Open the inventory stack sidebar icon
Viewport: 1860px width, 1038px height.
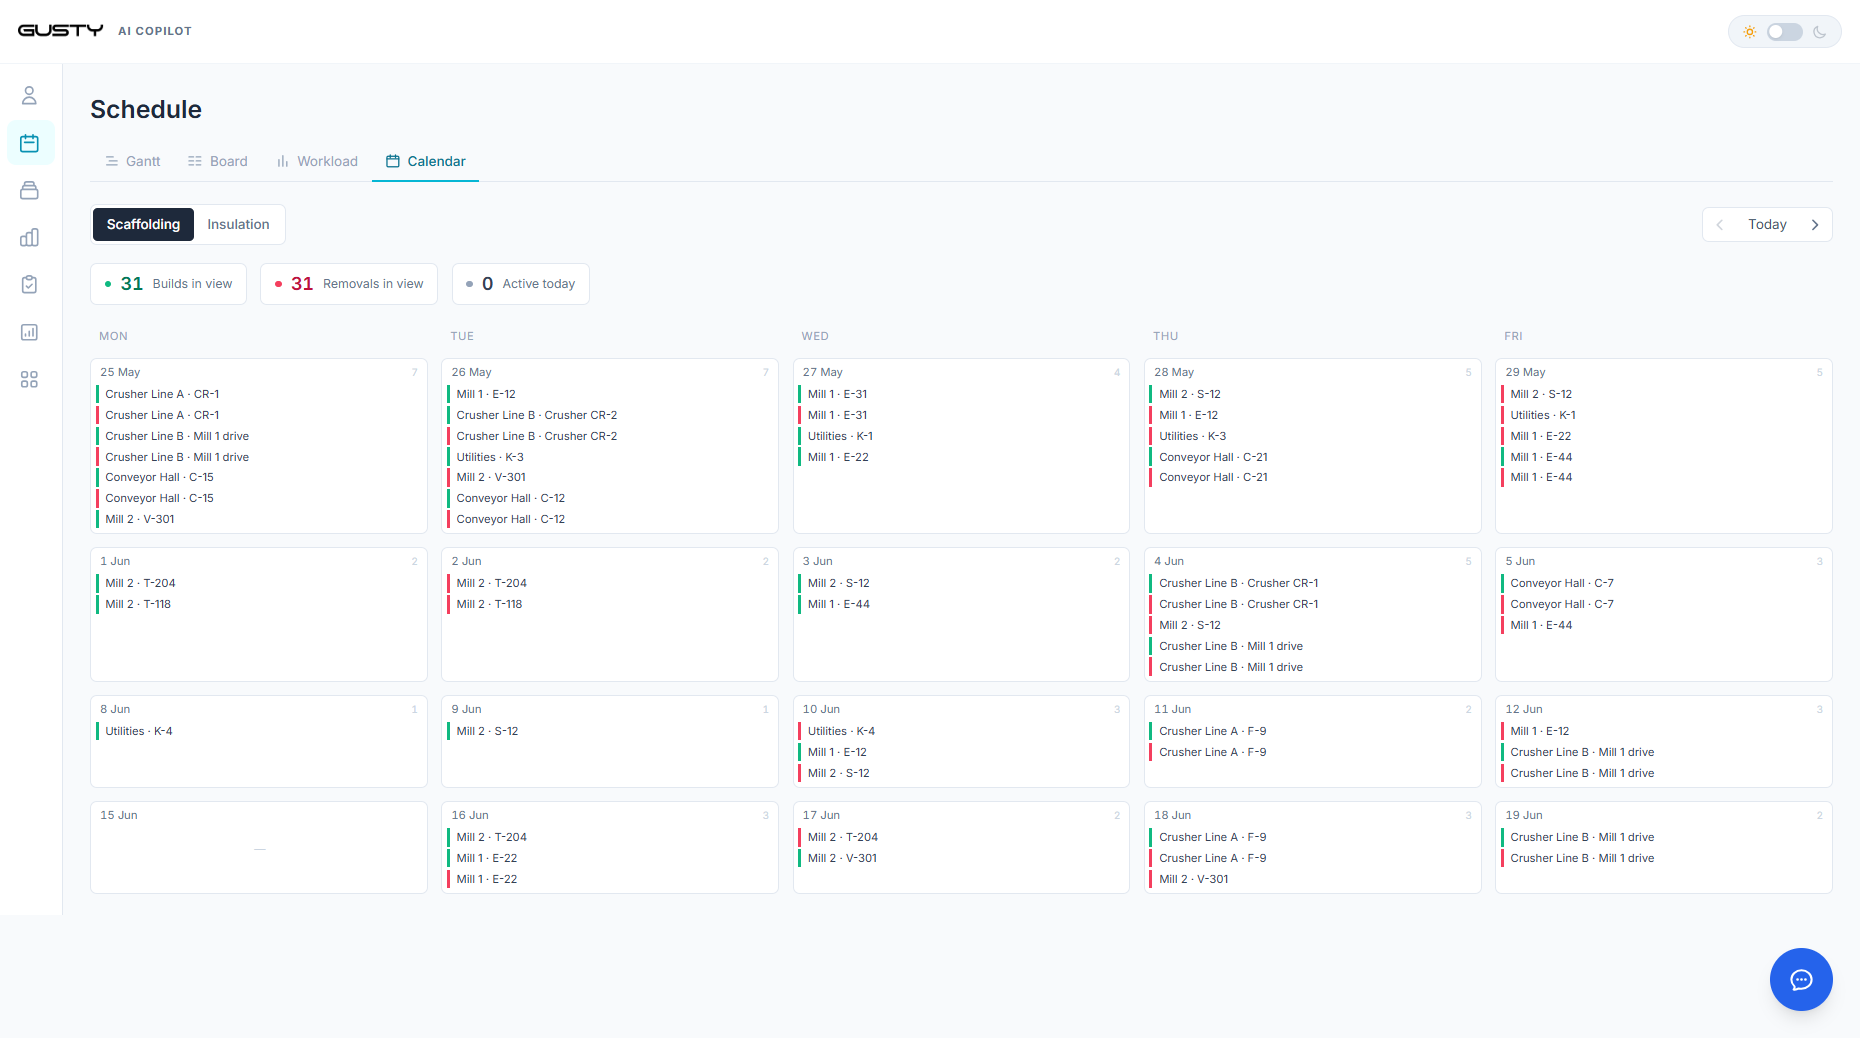point(29,190)
